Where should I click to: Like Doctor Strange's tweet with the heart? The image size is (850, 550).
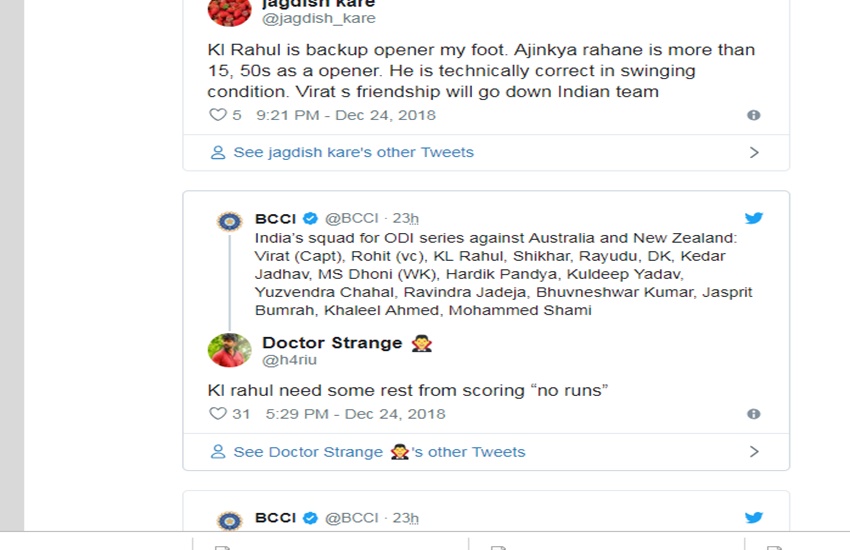218,414
